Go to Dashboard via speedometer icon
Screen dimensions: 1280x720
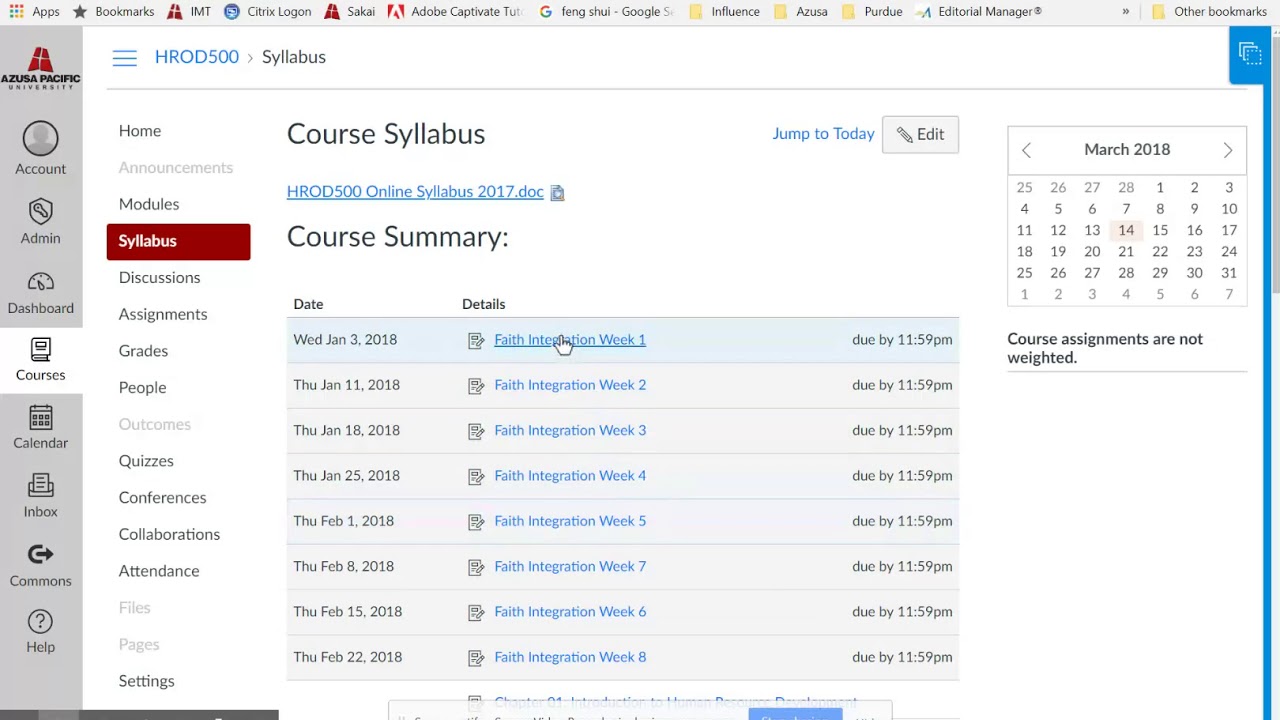tap(40, 282)
